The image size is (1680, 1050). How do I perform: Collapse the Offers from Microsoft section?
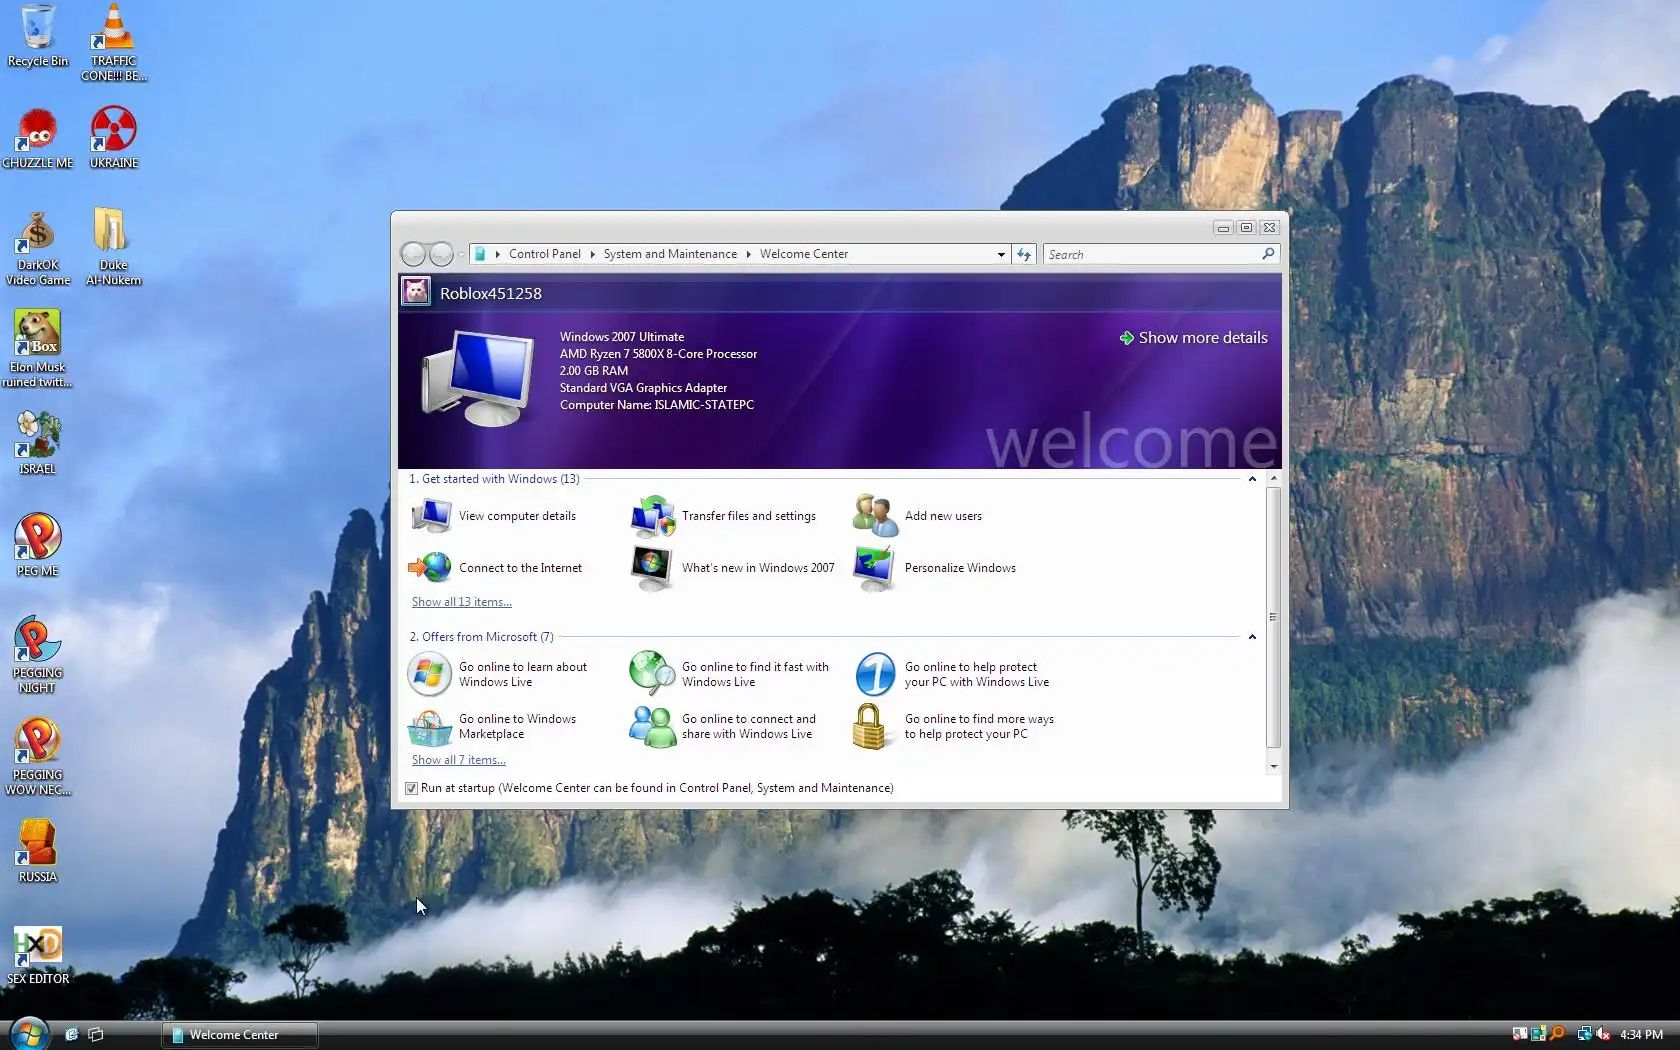[1252, 637]
